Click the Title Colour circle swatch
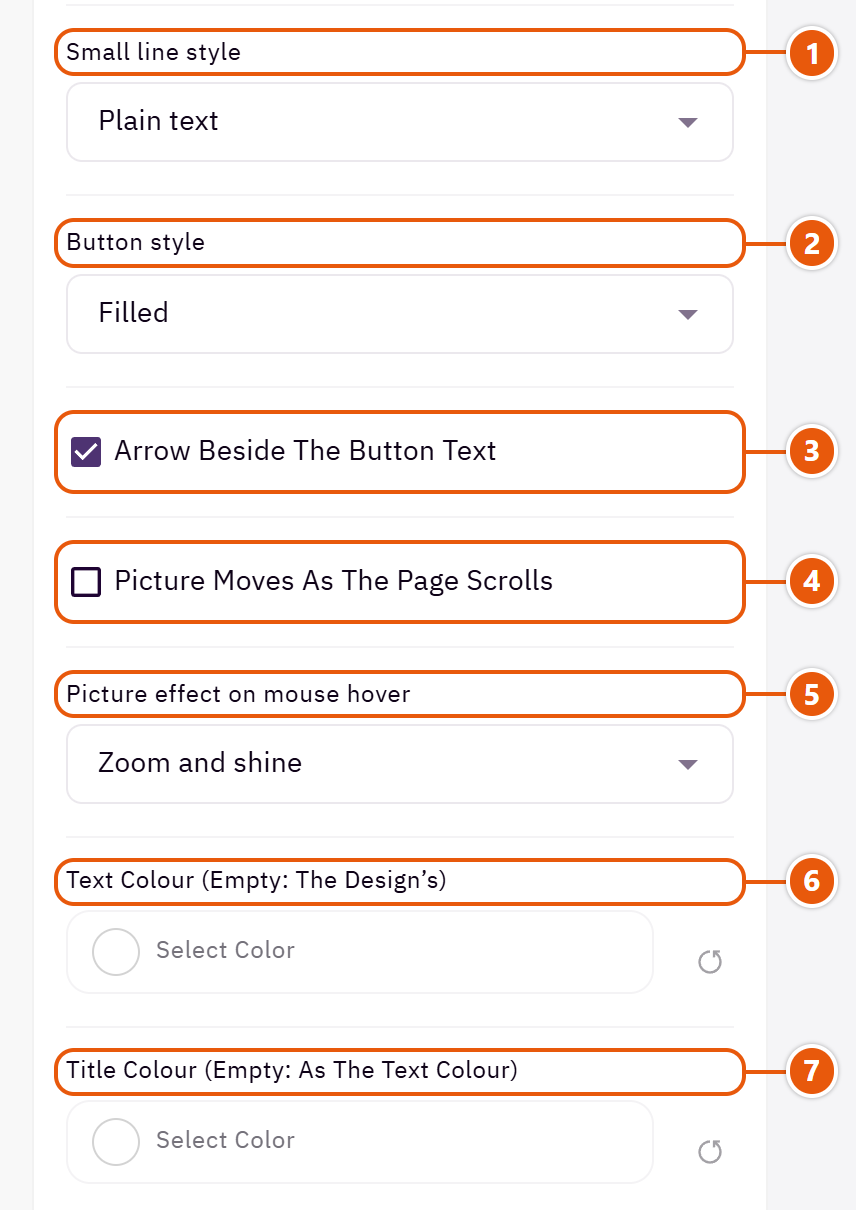The width and height of the screenshot is (856, 1210). (116, 1141)
